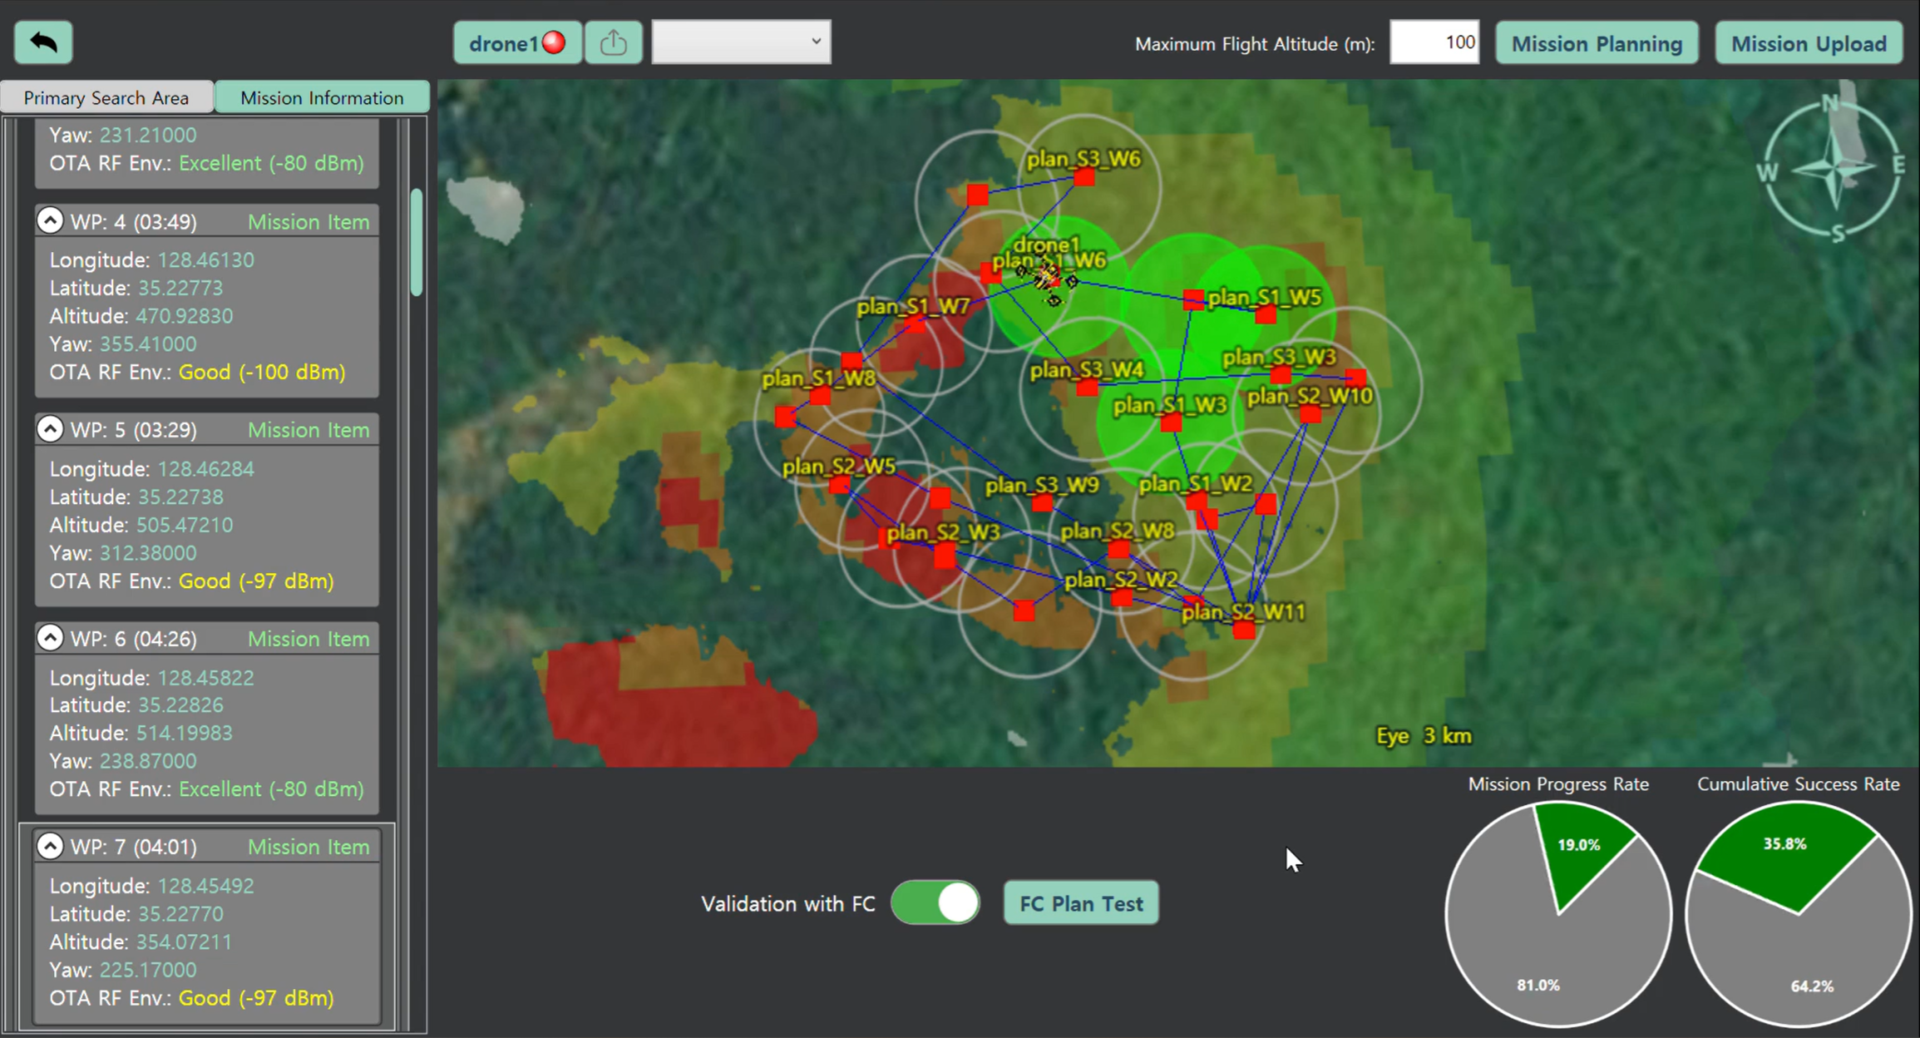
Task: Click WP 4 OTA RF Env. Good (-100 dBm)
Action: point(262,372)
